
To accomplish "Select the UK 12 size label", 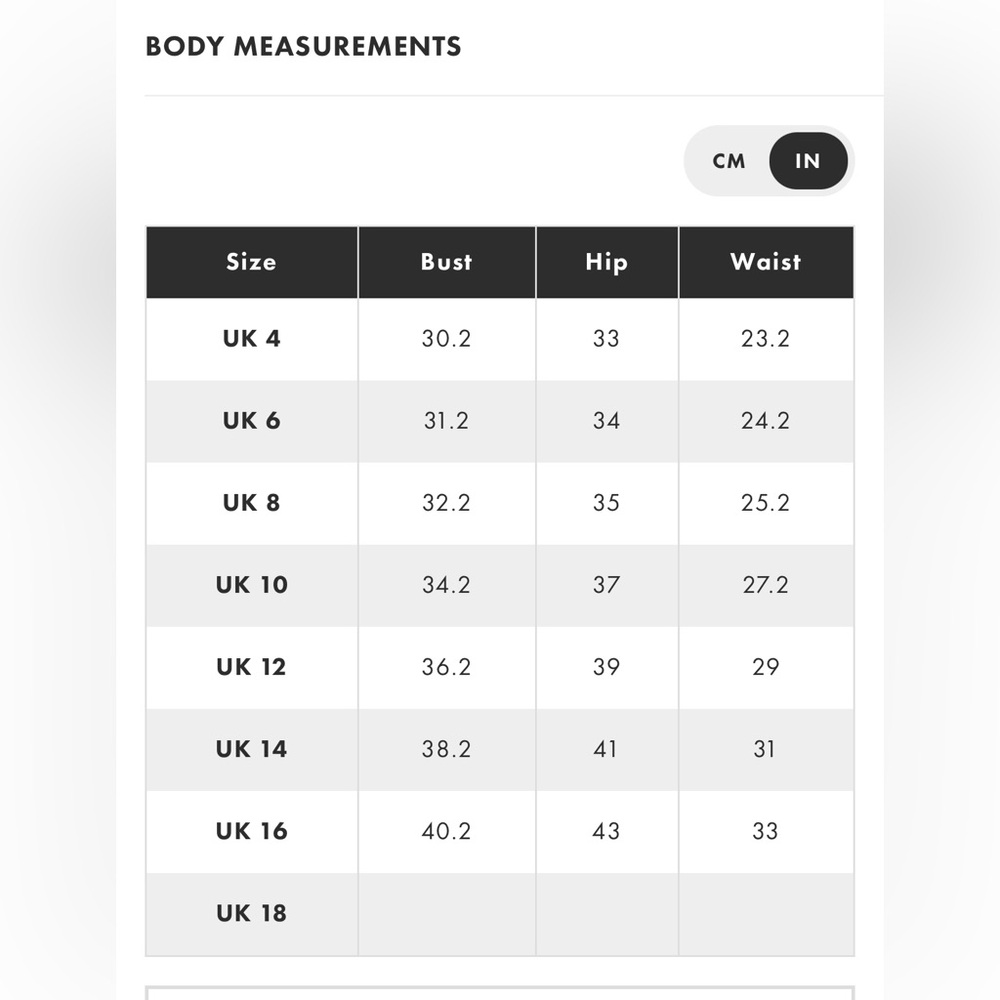I will 251,667.
